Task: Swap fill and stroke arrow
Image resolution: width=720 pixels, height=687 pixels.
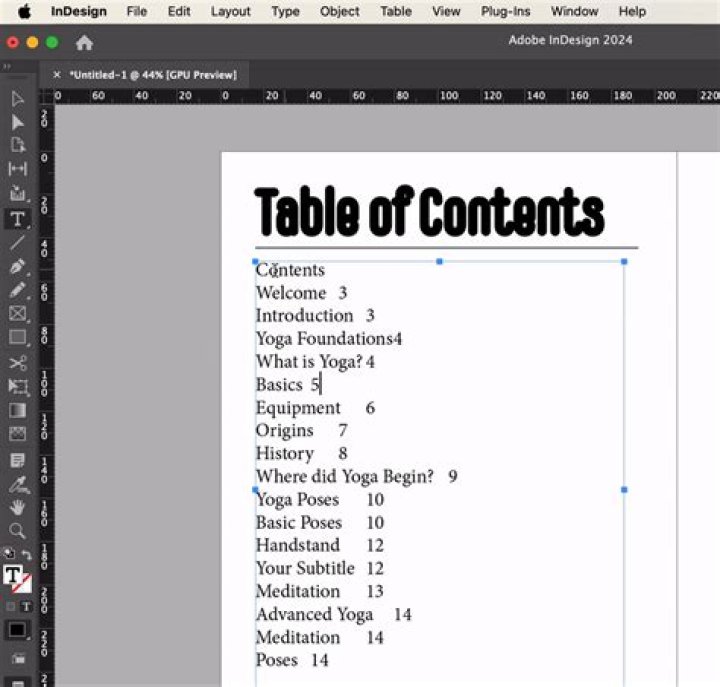Action: pyautogui.click(x=26, y=554)
